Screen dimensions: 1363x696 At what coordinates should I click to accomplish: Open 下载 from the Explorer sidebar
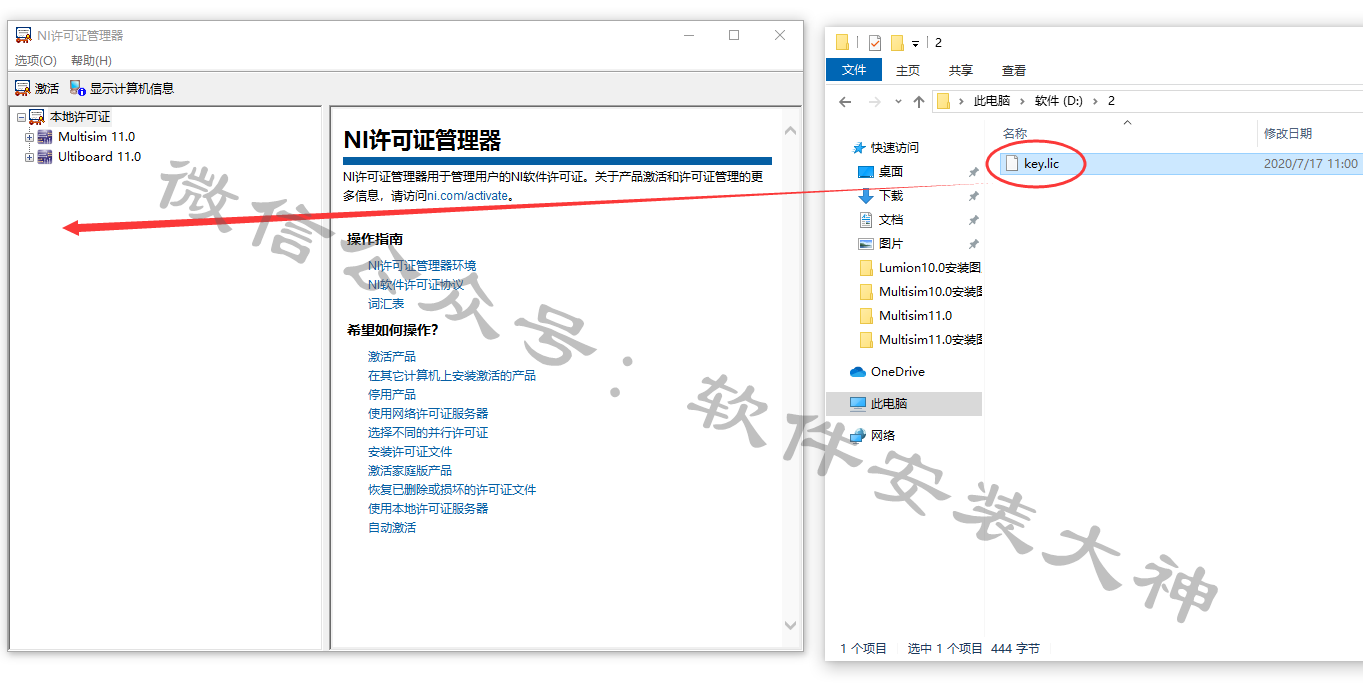890,196
